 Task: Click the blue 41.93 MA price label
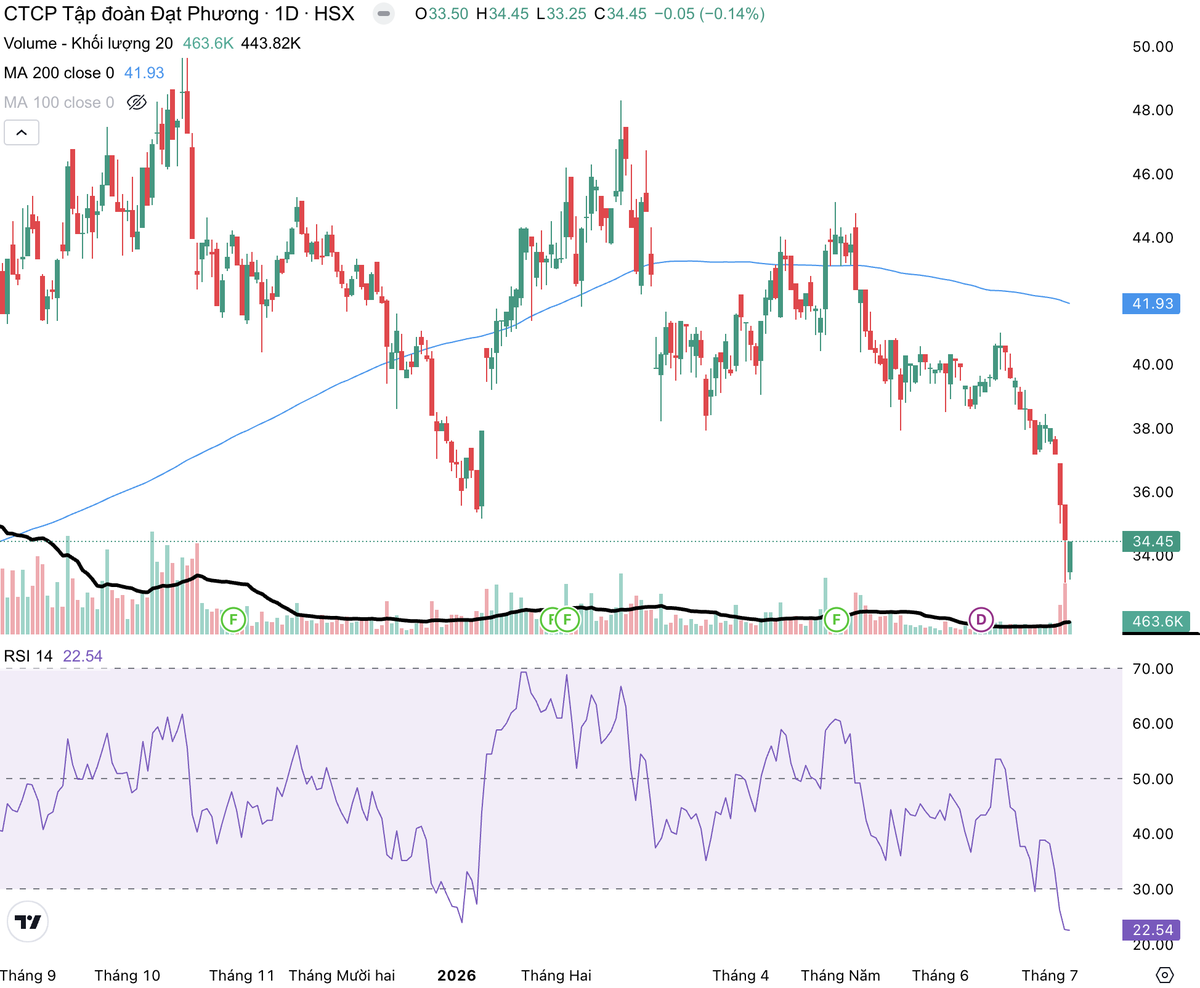[1155, 302]
